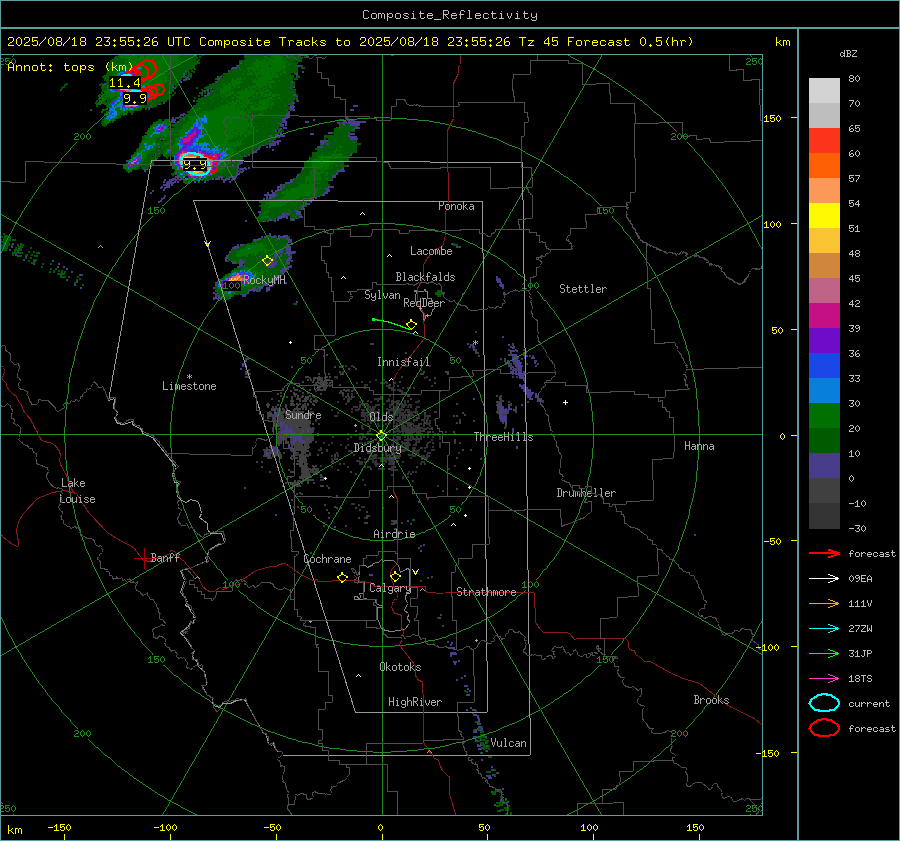Screen dimensions: 900x841
Task: Select the magenta 39-42 dBZ color swatch
Action: pos(824,316)
